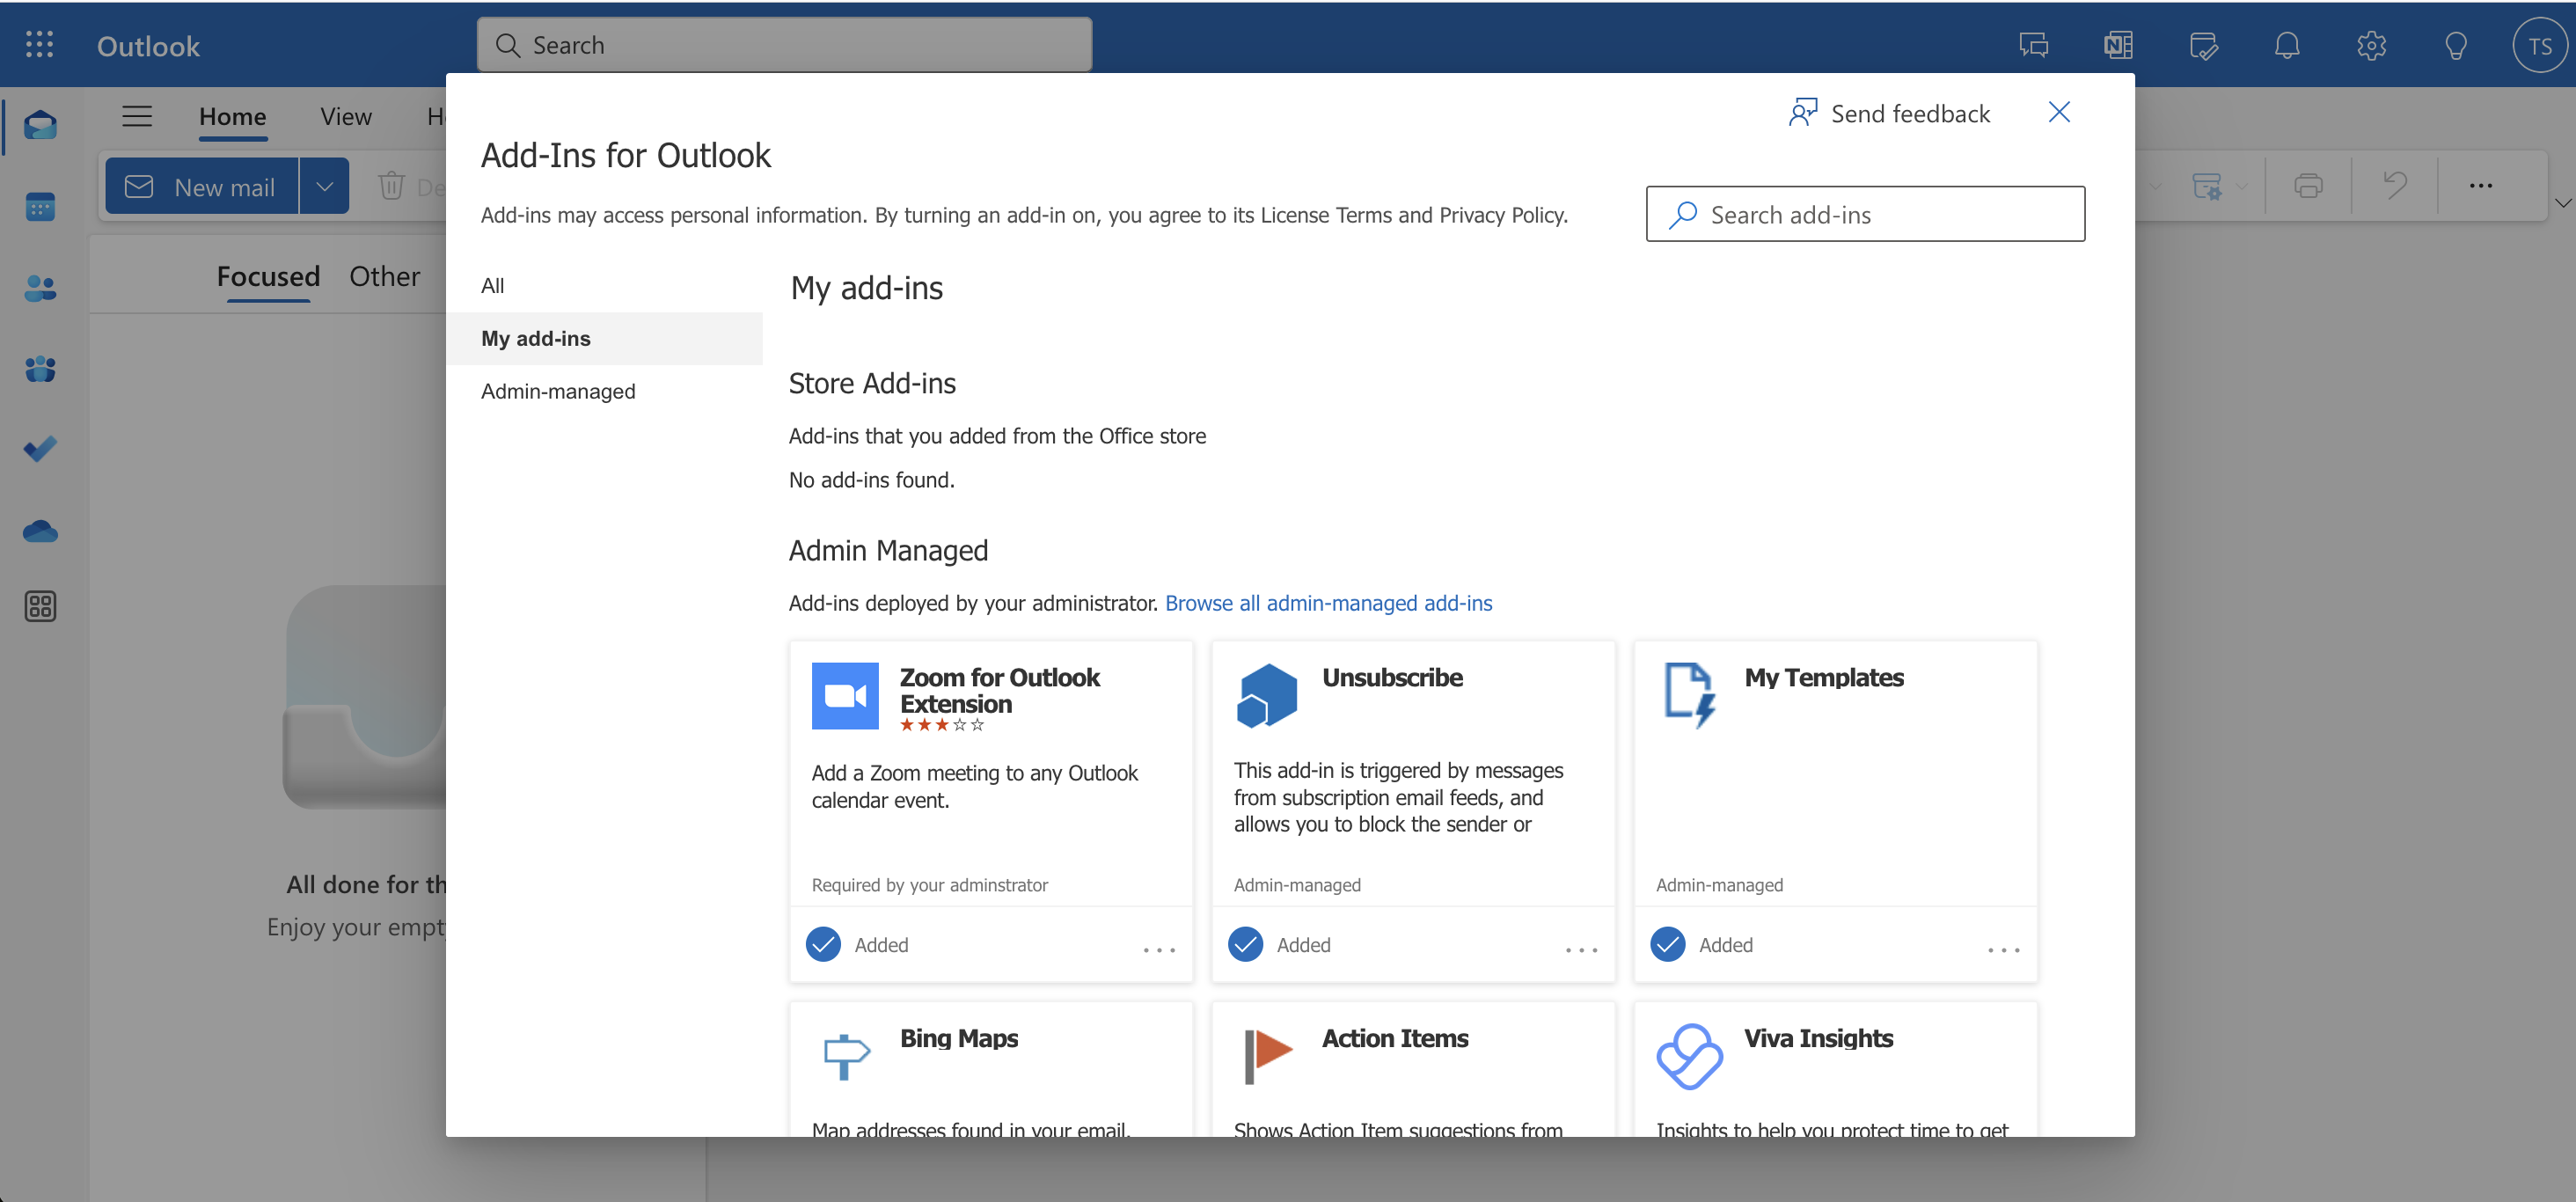Select the My add-ins category
2576x1202 pixels.
tap(604, 338)
